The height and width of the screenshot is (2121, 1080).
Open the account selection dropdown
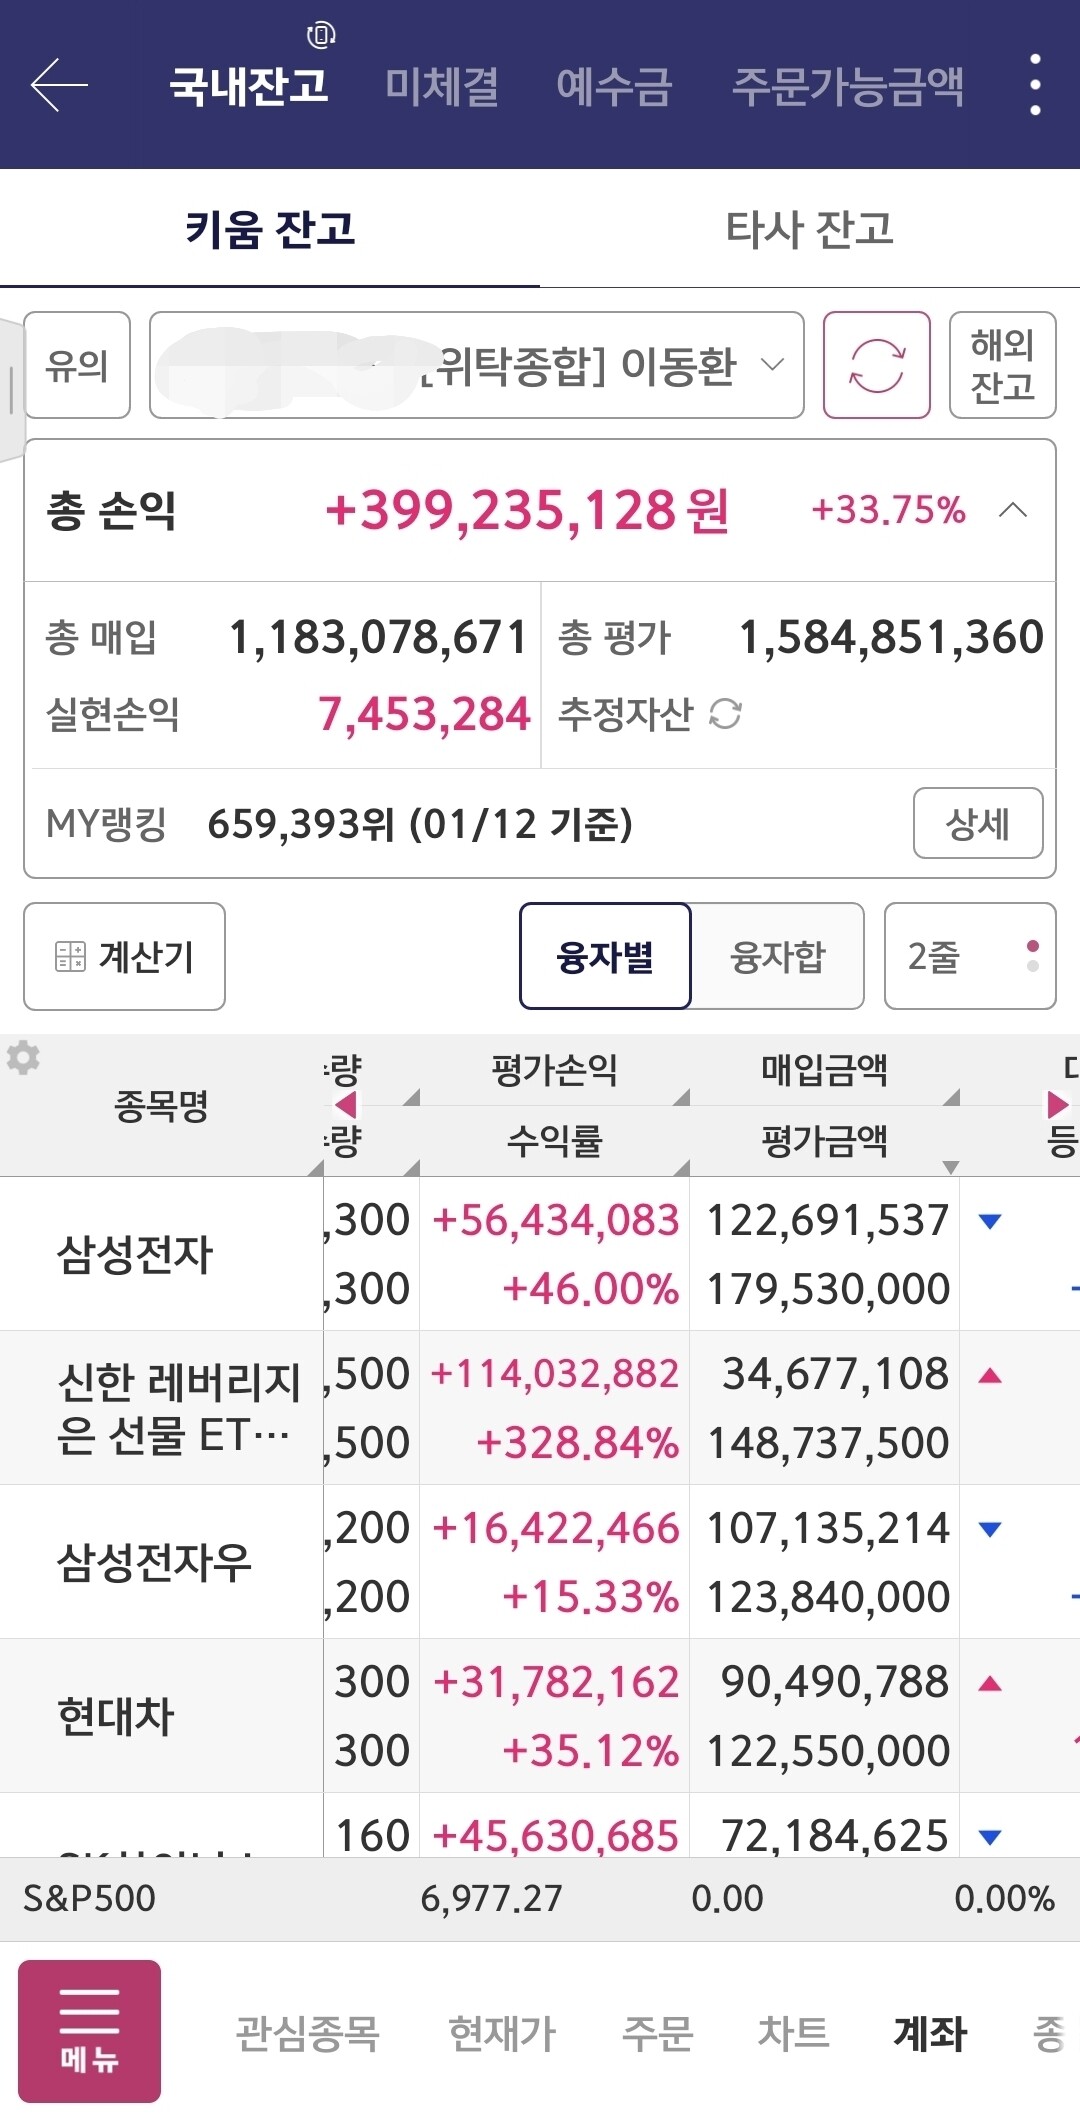coord(477,365)
